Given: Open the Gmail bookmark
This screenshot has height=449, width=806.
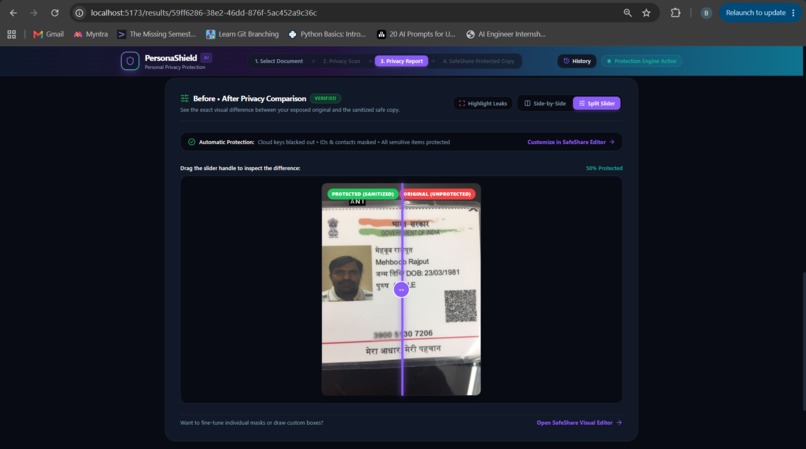Looking at the screenshot, I should tap(48, 34).
